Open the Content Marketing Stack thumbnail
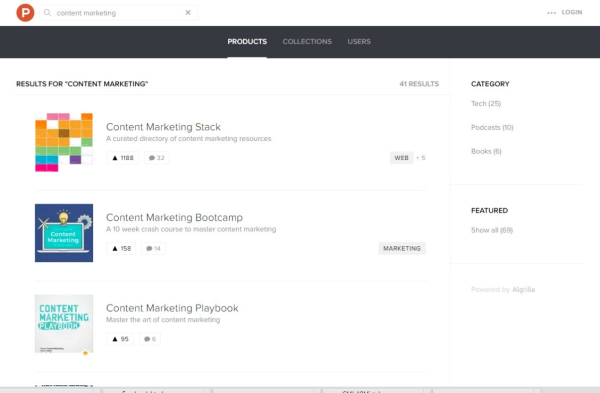This screenshot has width=600, height=393. coord(64,142)
